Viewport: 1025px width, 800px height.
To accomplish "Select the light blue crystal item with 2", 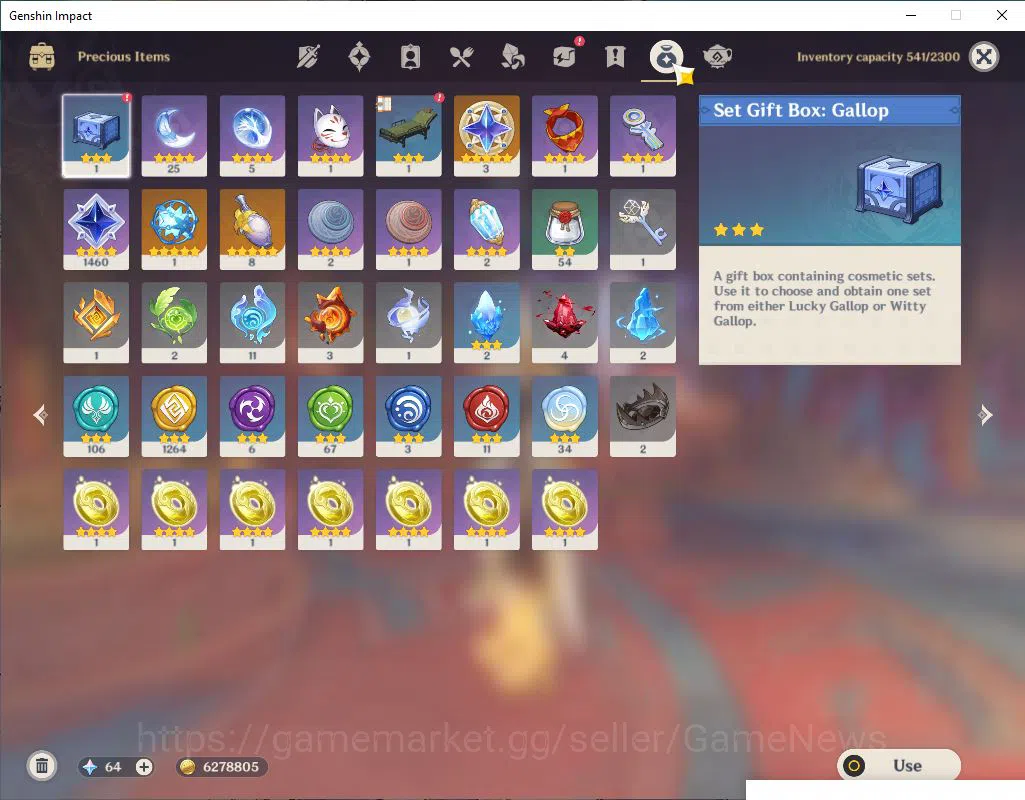I will tap(486, 229).
